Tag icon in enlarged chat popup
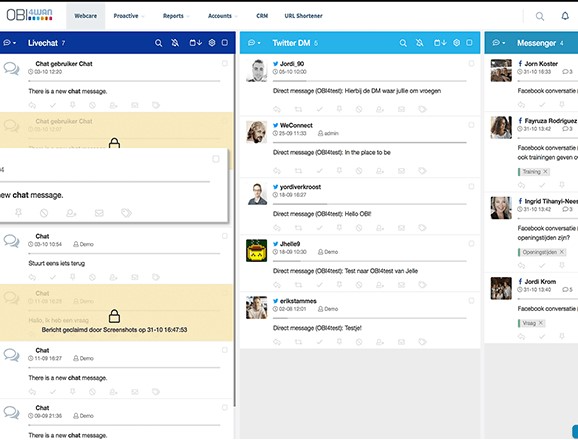The image size is (578, 440). coord(126,213)
